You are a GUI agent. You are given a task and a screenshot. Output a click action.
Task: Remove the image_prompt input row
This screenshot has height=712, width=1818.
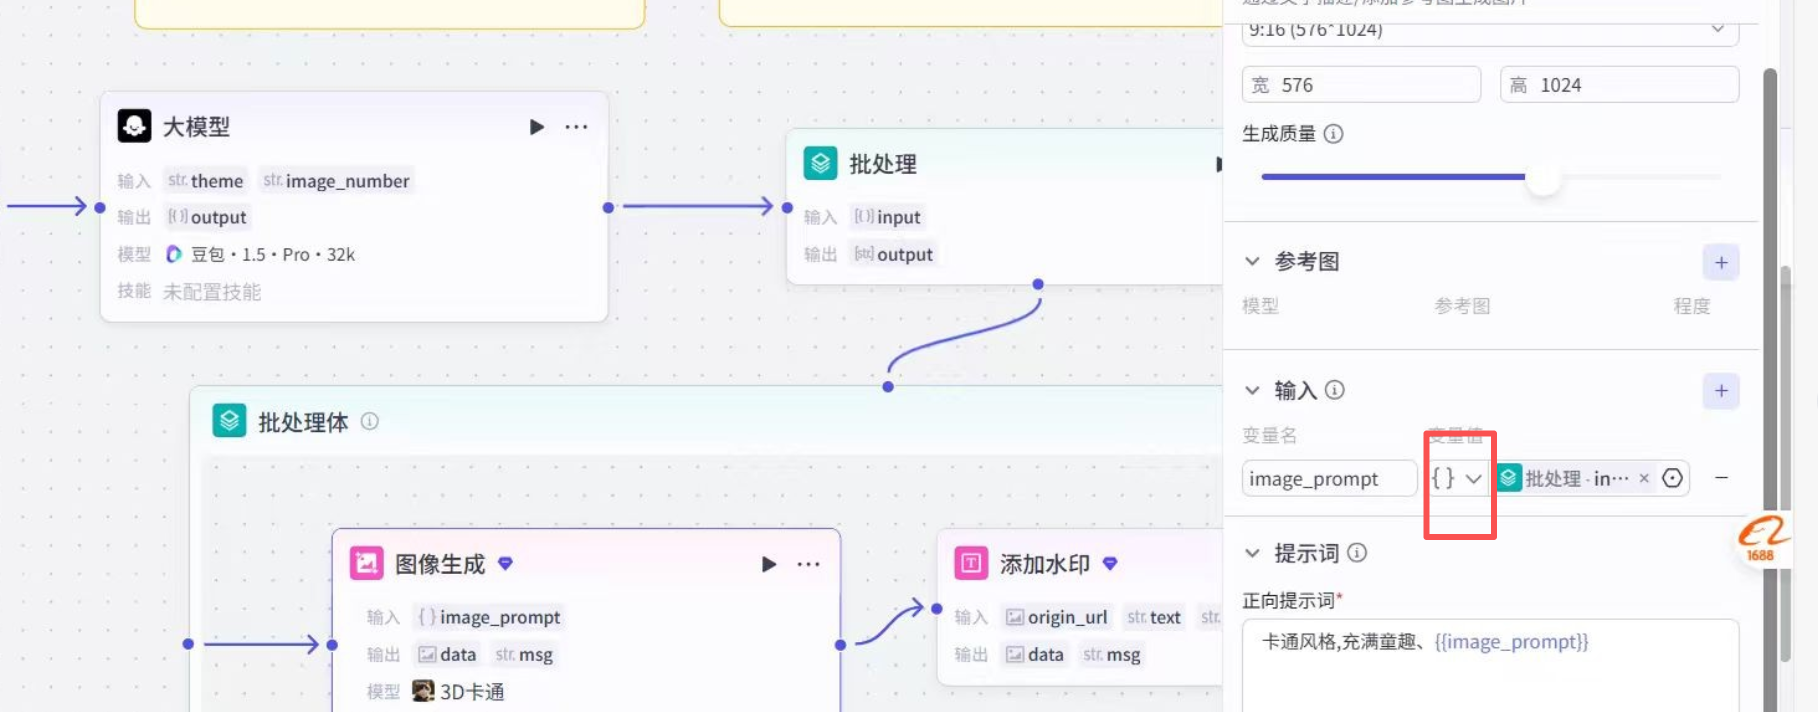pyautogui.click(x=1721, y=479)
